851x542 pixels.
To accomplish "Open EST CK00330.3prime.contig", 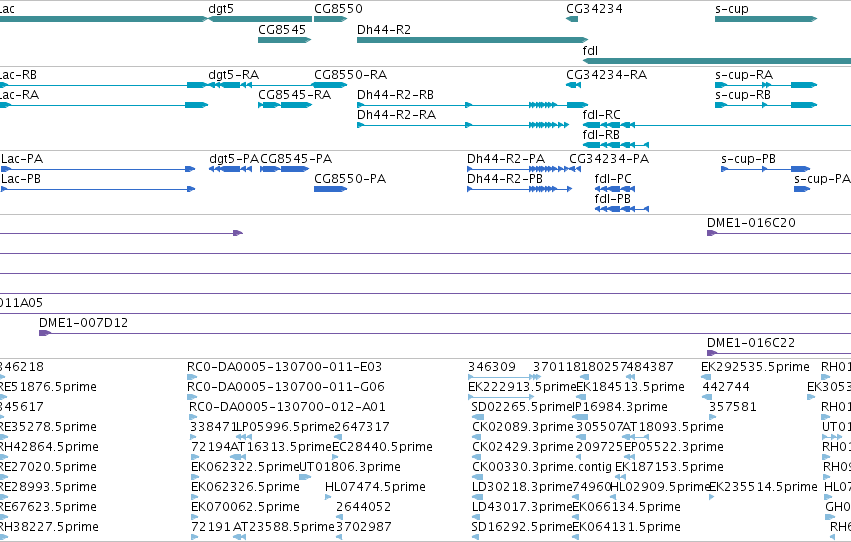I will coord(542,468).
